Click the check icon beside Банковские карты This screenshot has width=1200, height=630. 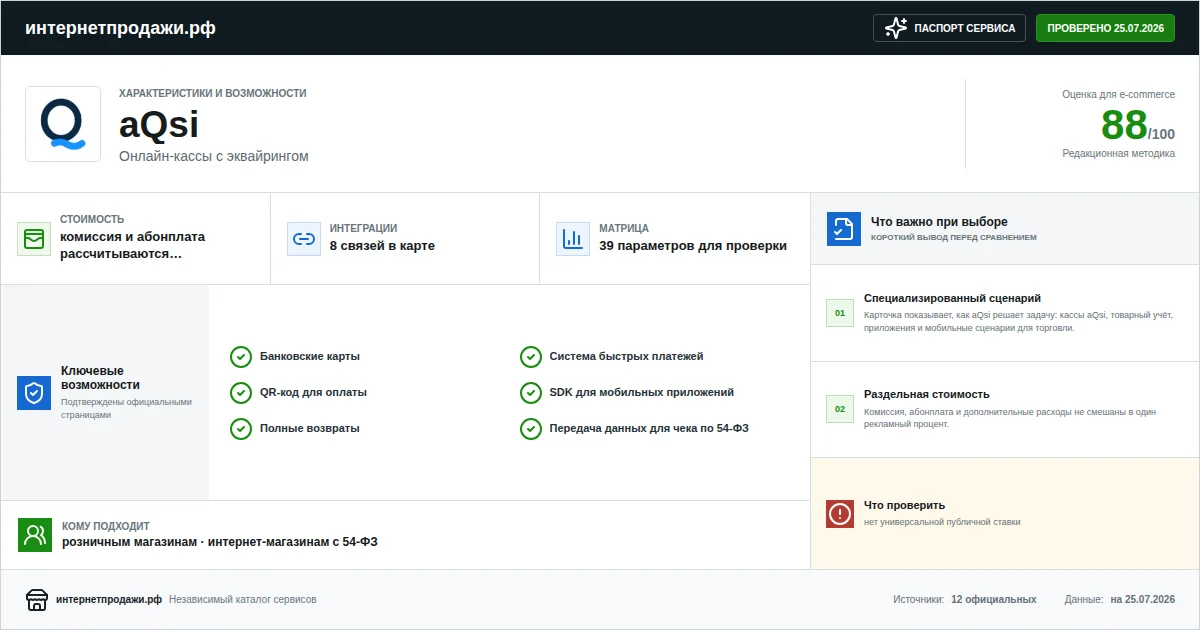(x=241, y=357)
